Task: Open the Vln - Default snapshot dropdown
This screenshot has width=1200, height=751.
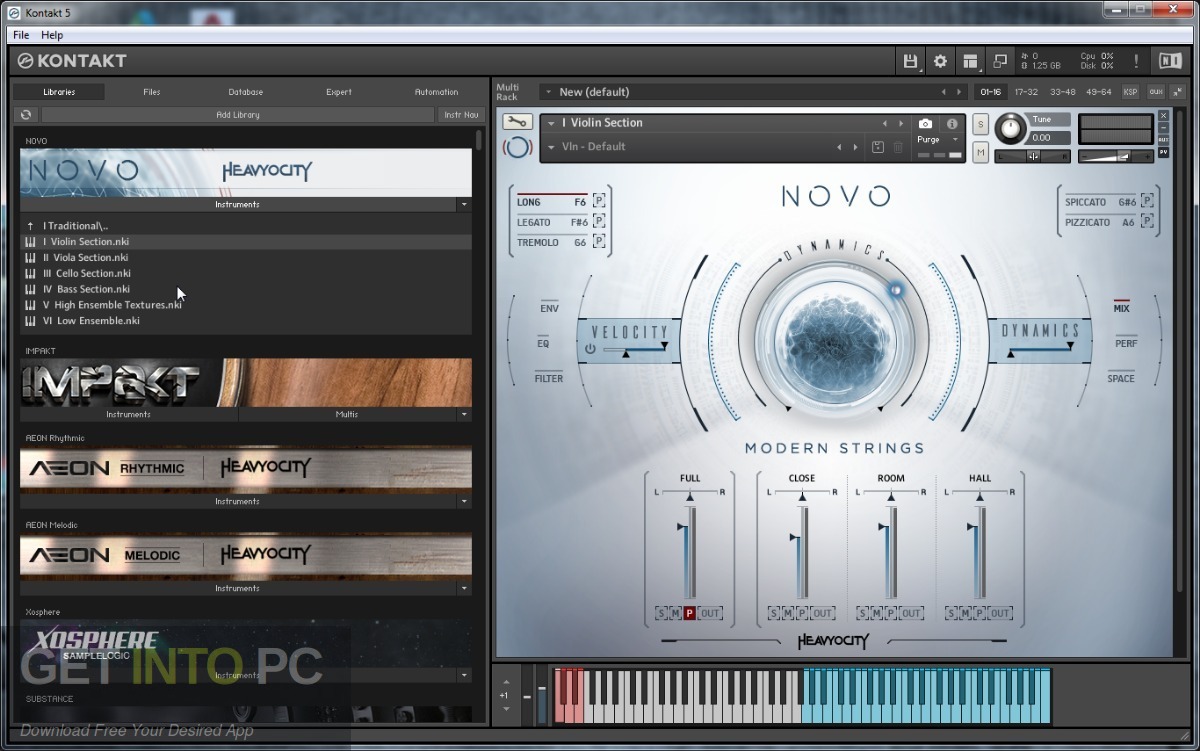Action: [x=551, y=147]
